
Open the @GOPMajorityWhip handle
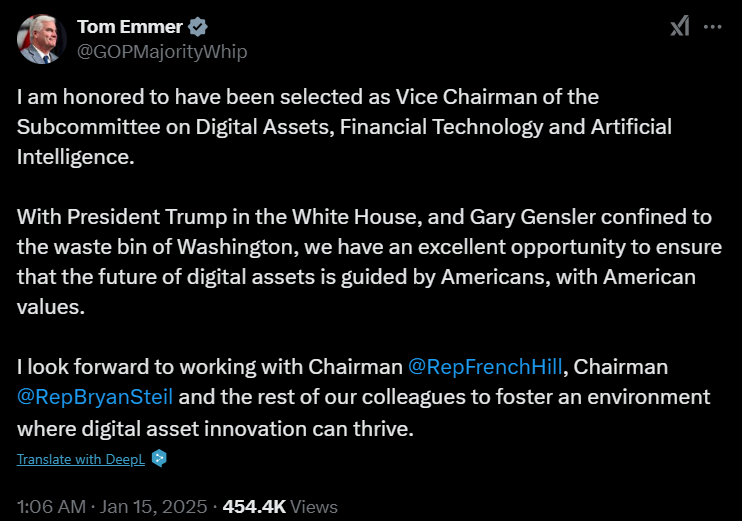click(162, 51)
